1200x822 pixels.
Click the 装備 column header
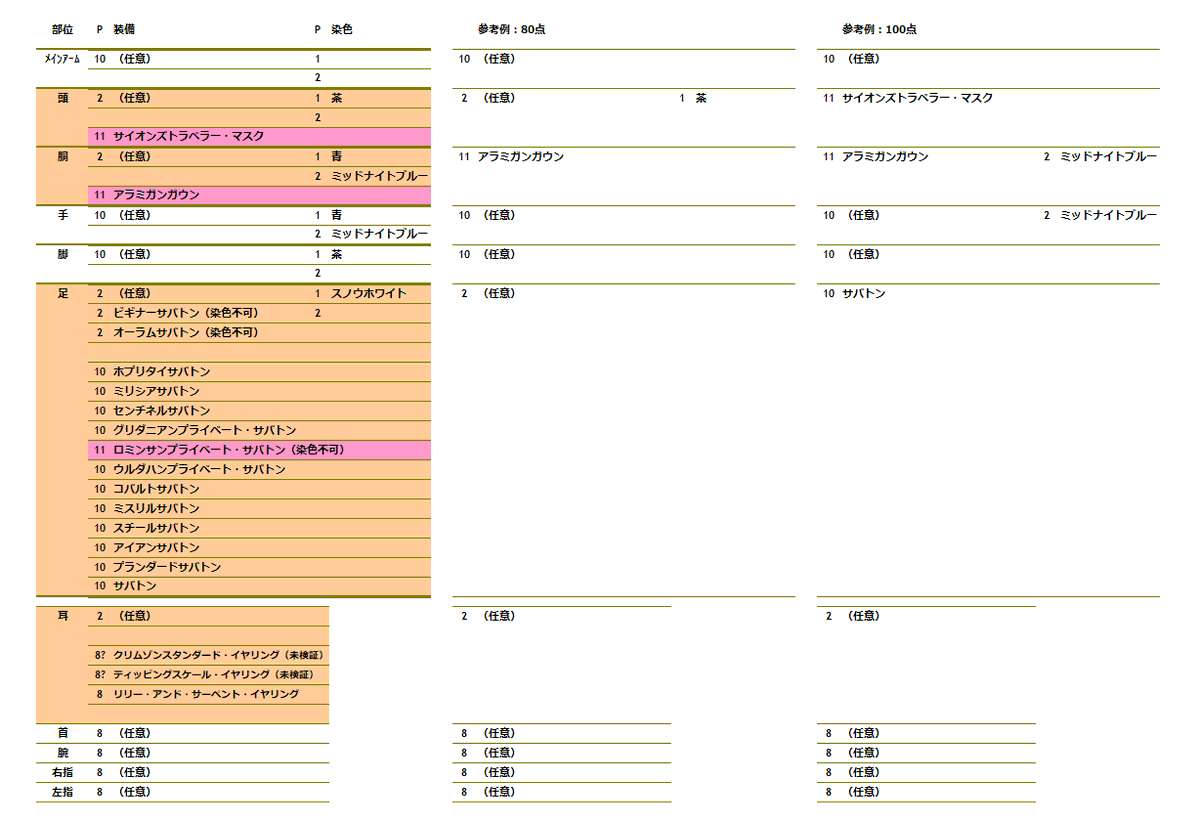125,30
